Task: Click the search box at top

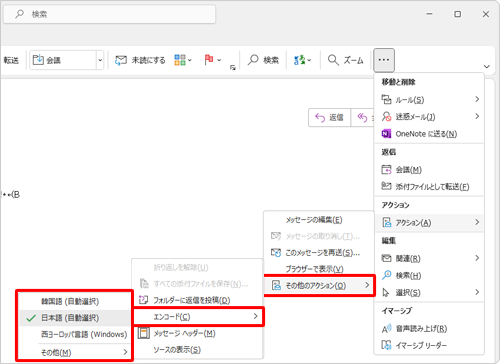Action: click(109, 14)
